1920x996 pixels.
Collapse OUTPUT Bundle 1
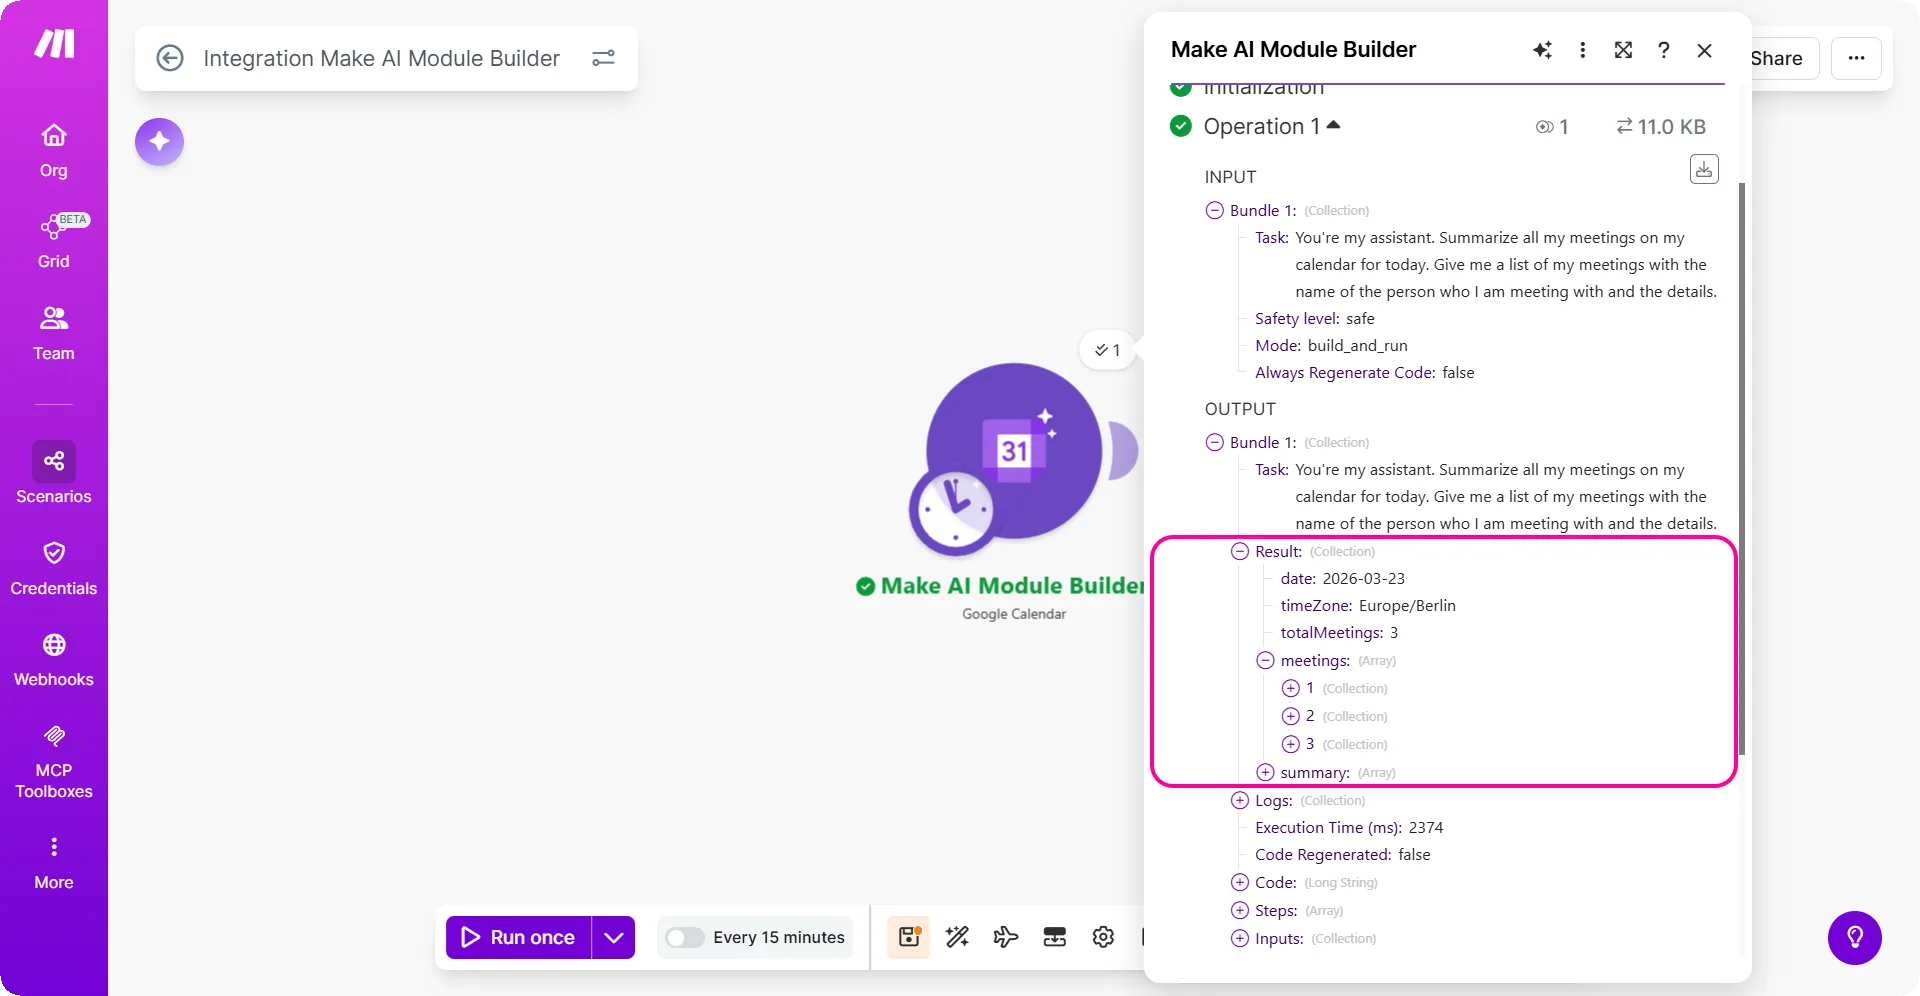coord(1214,442)
